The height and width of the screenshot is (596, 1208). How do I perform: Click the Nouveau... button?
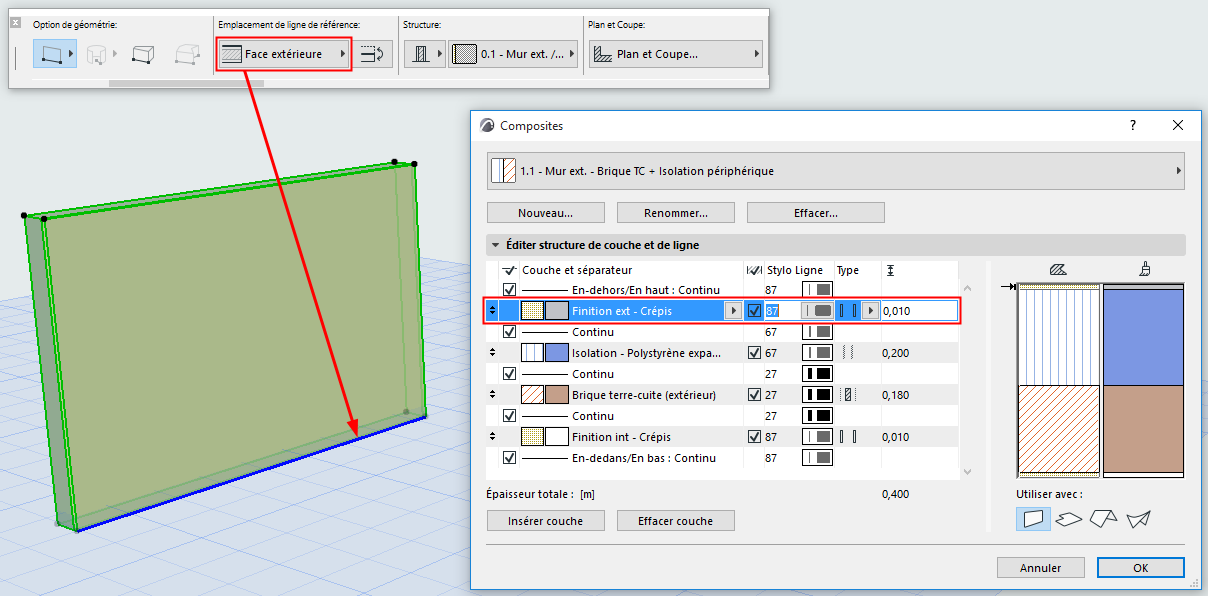pos(546,213)
